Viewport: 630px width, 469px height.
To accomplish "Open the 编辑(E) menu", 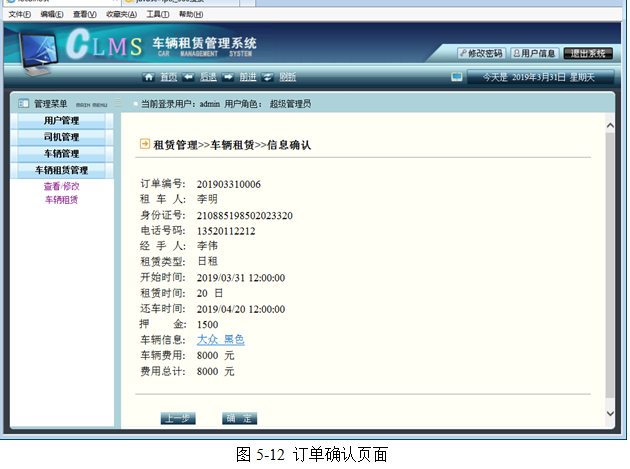I will tap(52, 14).
